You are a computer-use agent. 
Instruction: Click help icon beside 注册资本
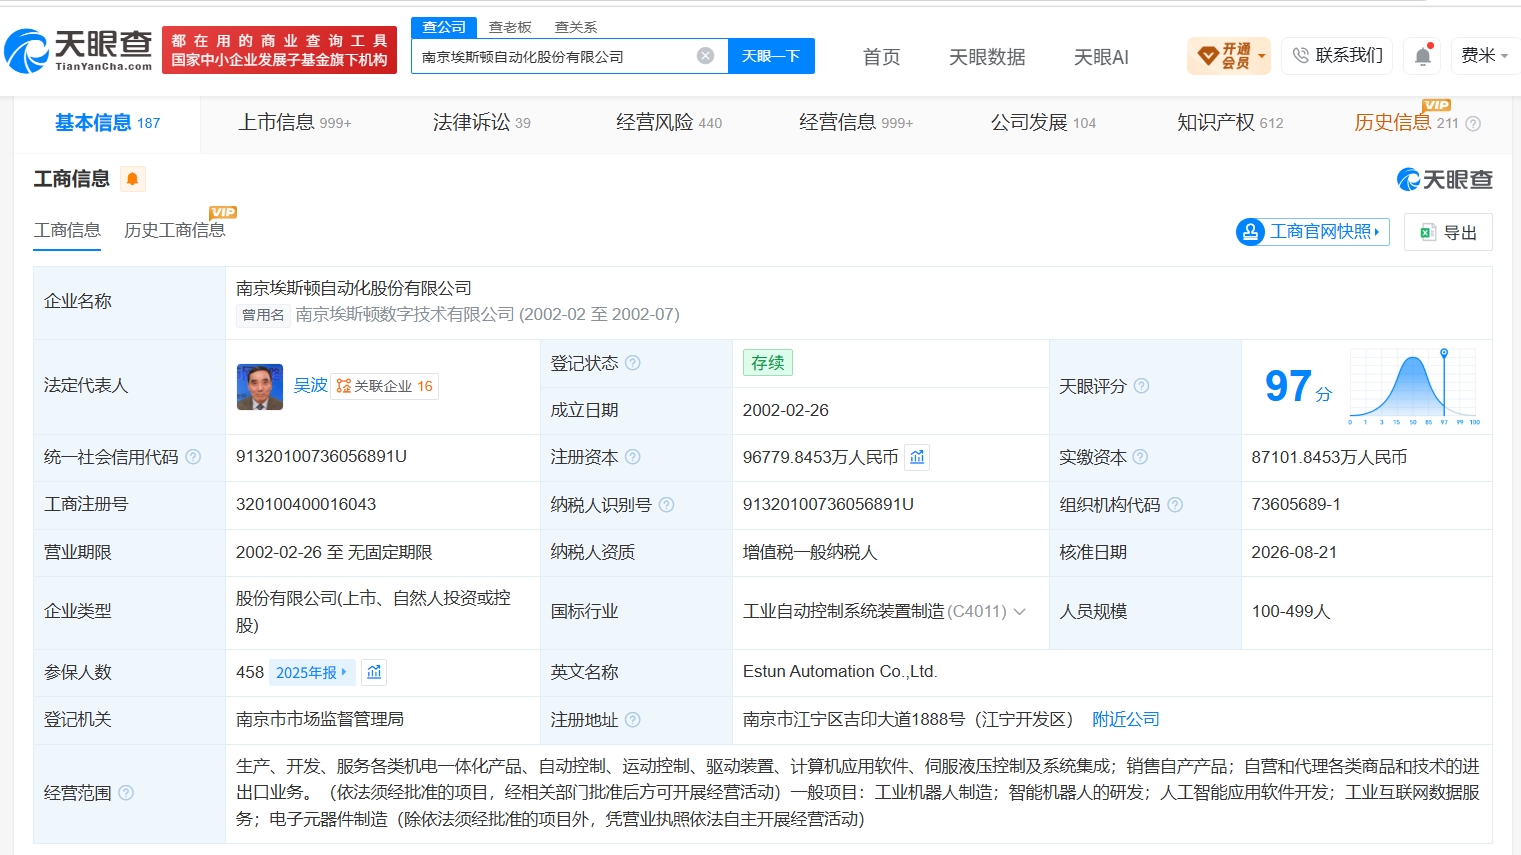click(x=633, y=457)
